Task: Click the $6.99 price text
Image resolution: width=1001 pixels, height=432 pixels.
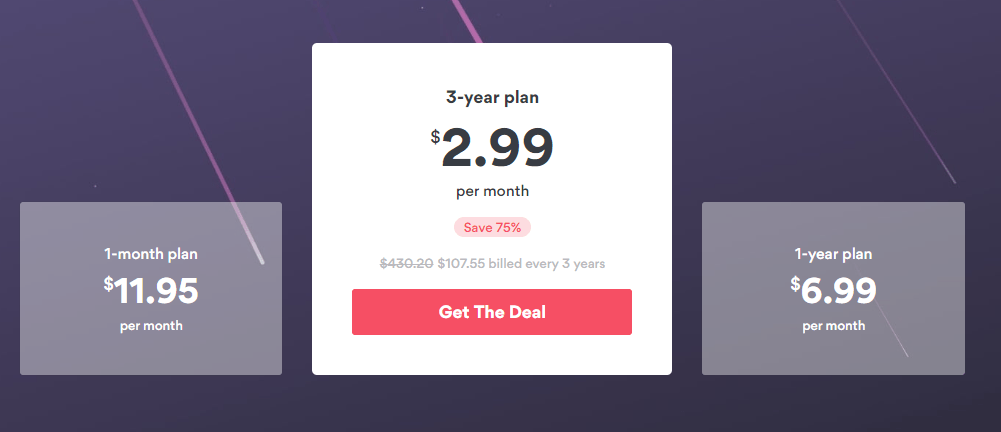Action: pos(833,290)
